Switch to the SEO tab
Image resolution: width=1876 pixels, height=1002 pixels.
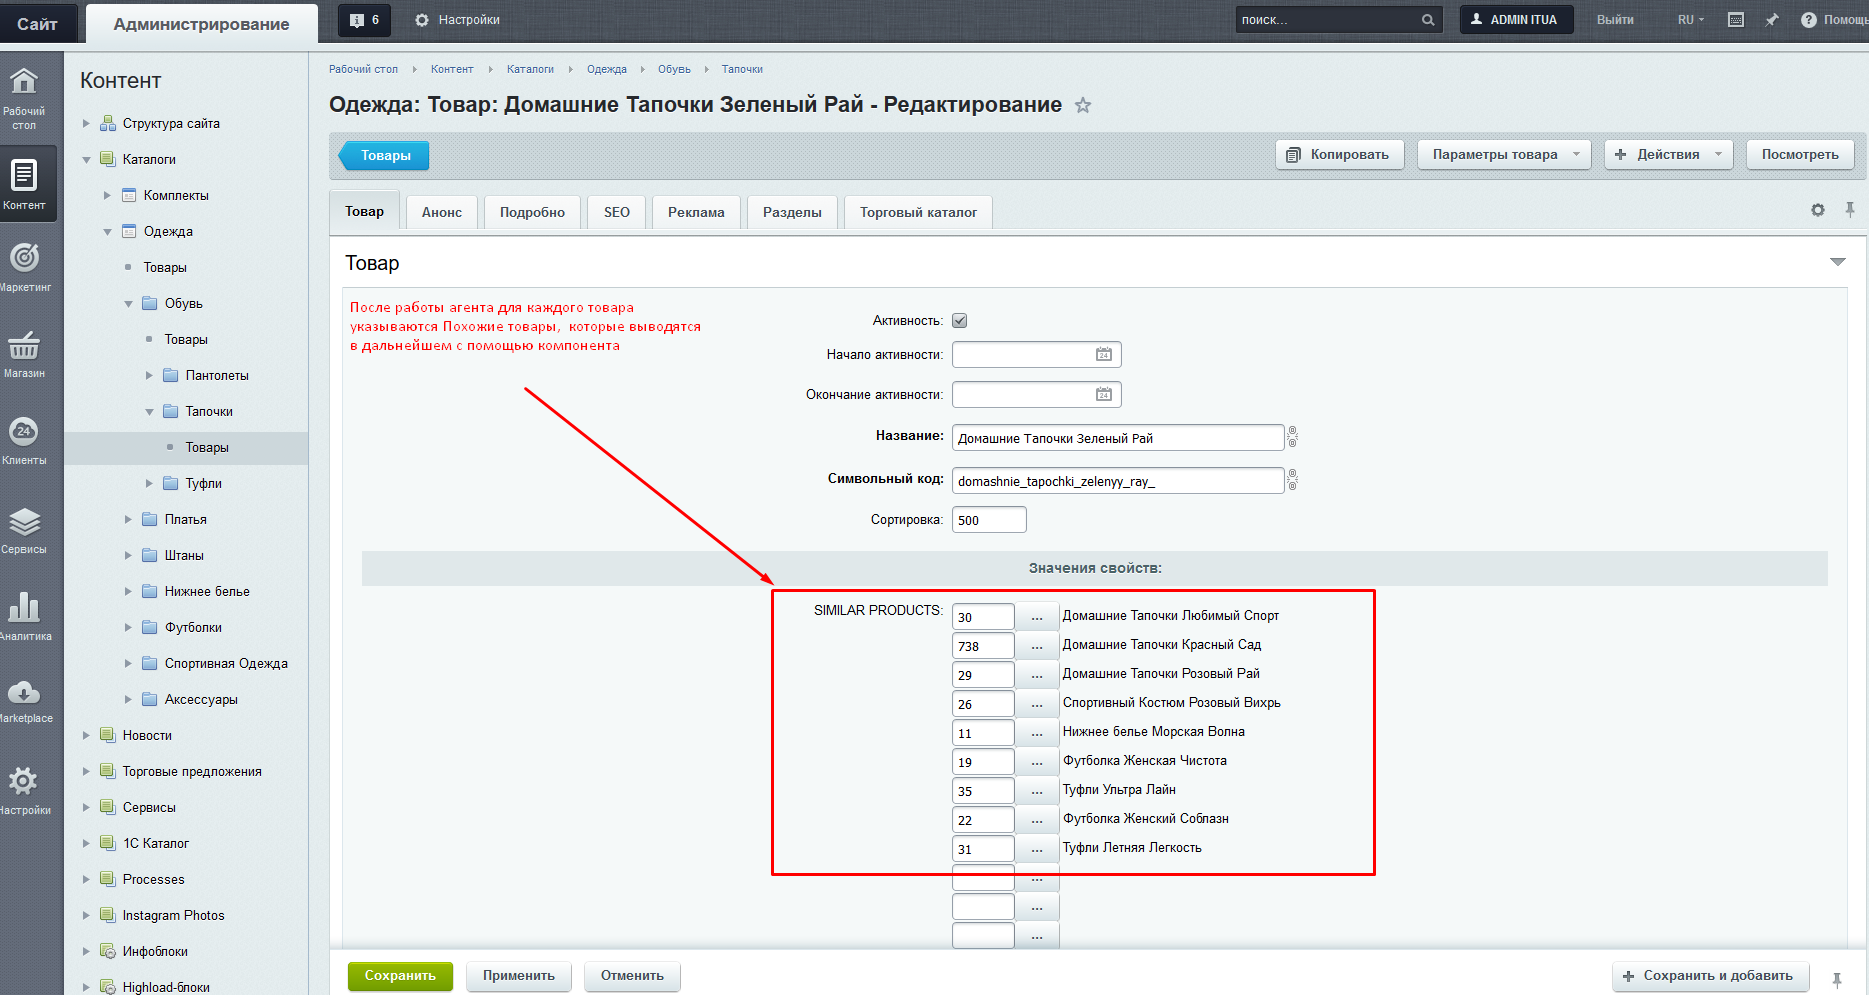(x=617, y=212)
